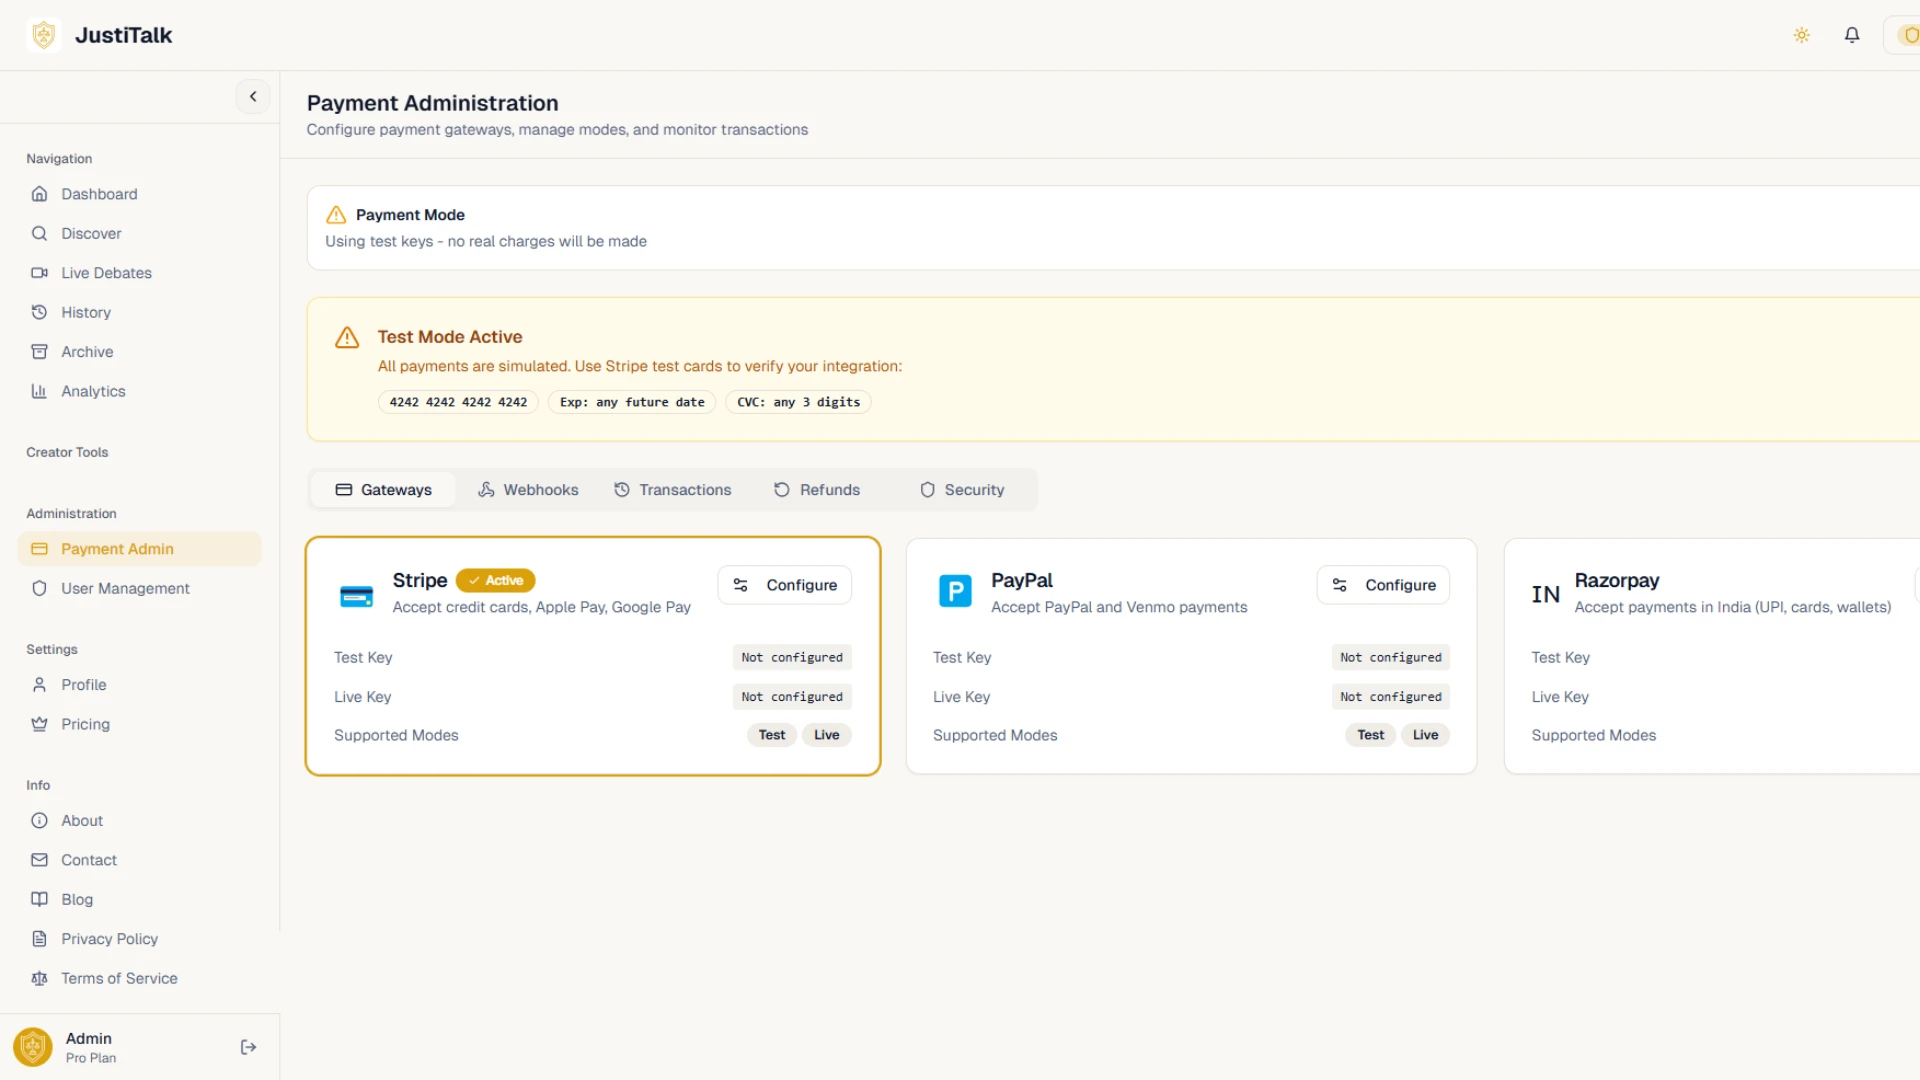Click the Razorpay gateway title
This screenshot has height=1080, width=1920.
(1616, 580)
